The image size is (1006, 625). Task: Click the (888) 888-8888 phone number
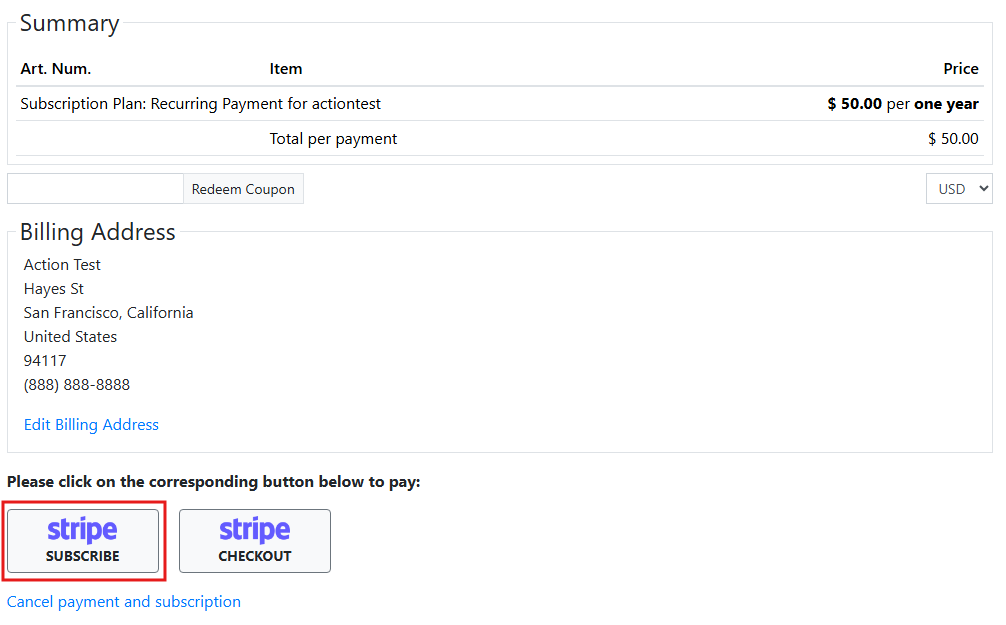77,385
